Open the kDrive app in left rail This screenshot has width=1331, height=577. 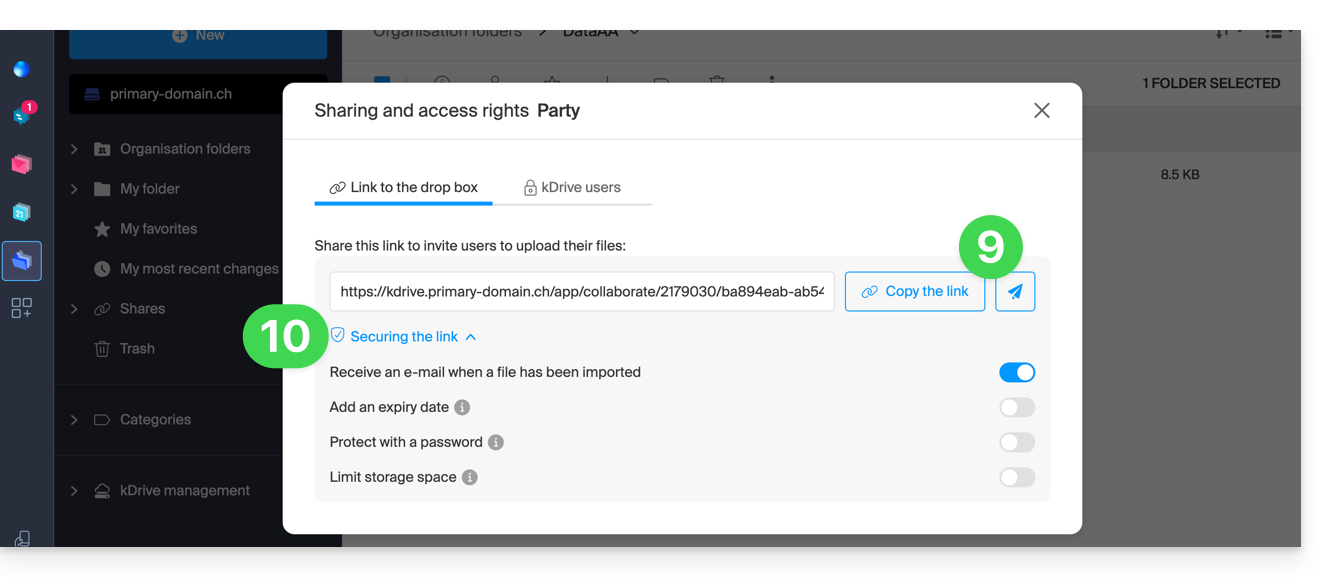tap(21, 261)
